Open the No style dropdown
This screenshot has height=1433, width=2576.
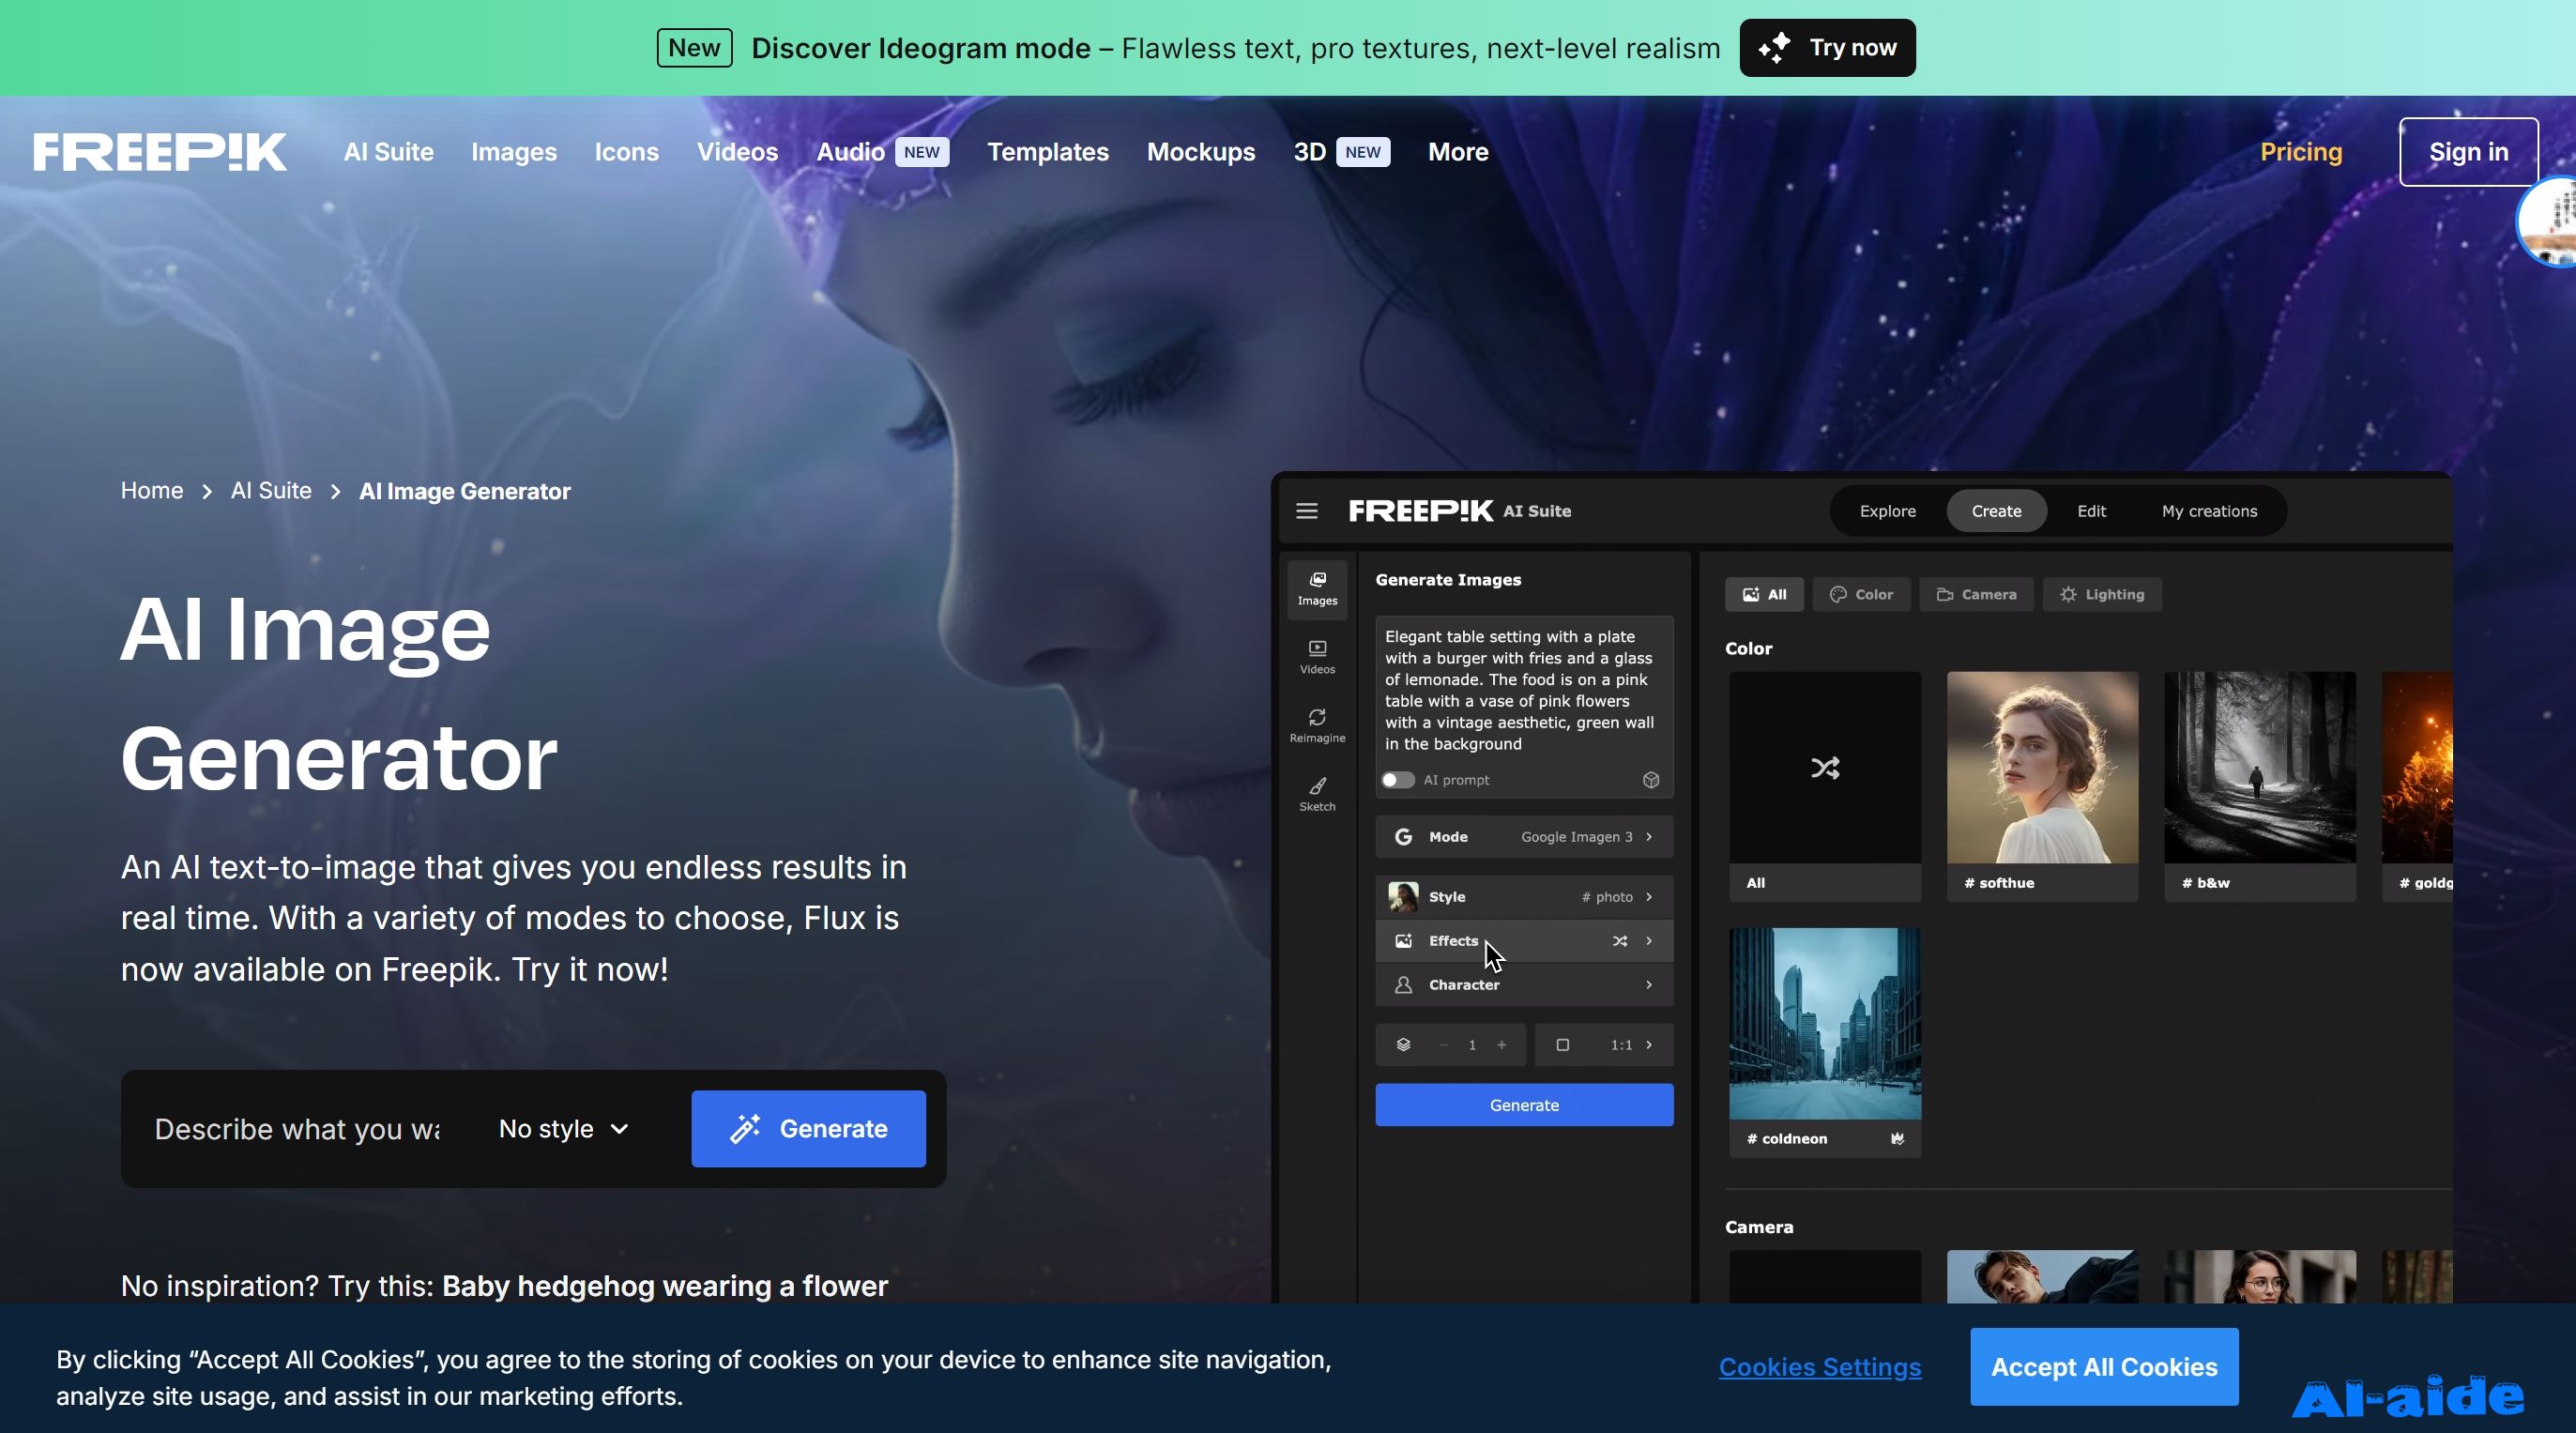563,1128
